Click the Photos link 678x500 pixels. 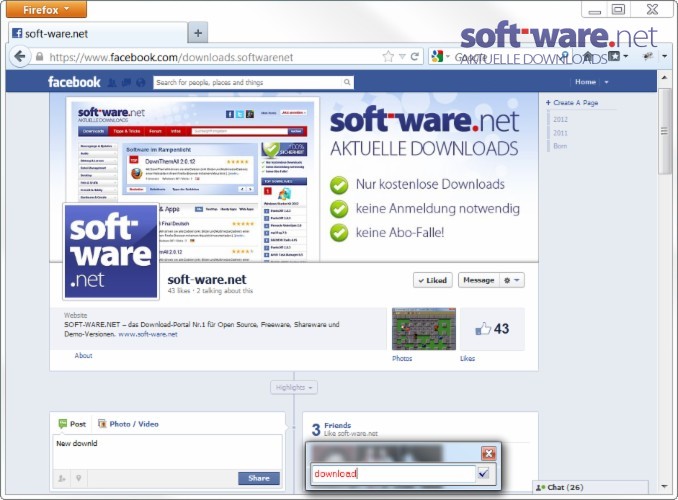(x=402, y=359)
